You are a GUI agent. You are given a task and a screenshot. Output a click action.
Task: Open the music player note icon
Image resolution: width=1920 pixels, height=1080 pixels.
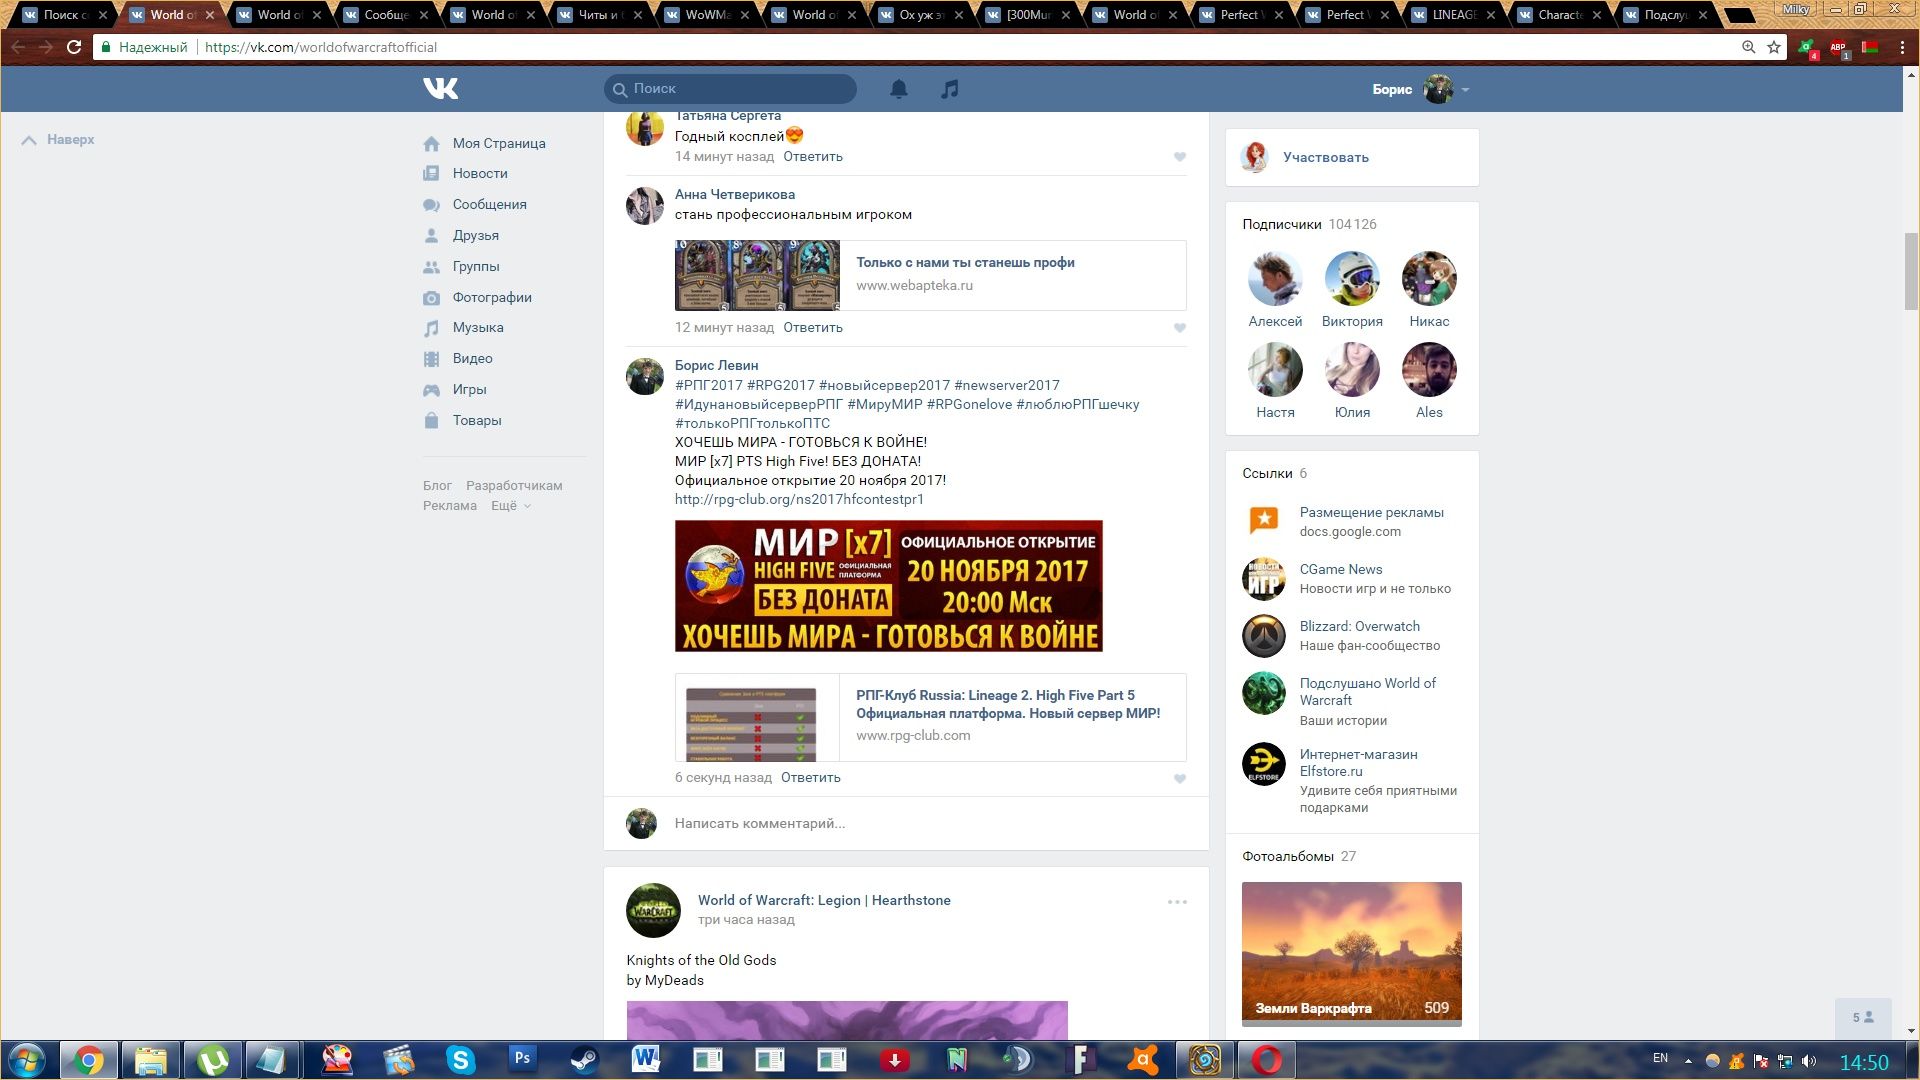pyautogui.click(x=949, y=89)
